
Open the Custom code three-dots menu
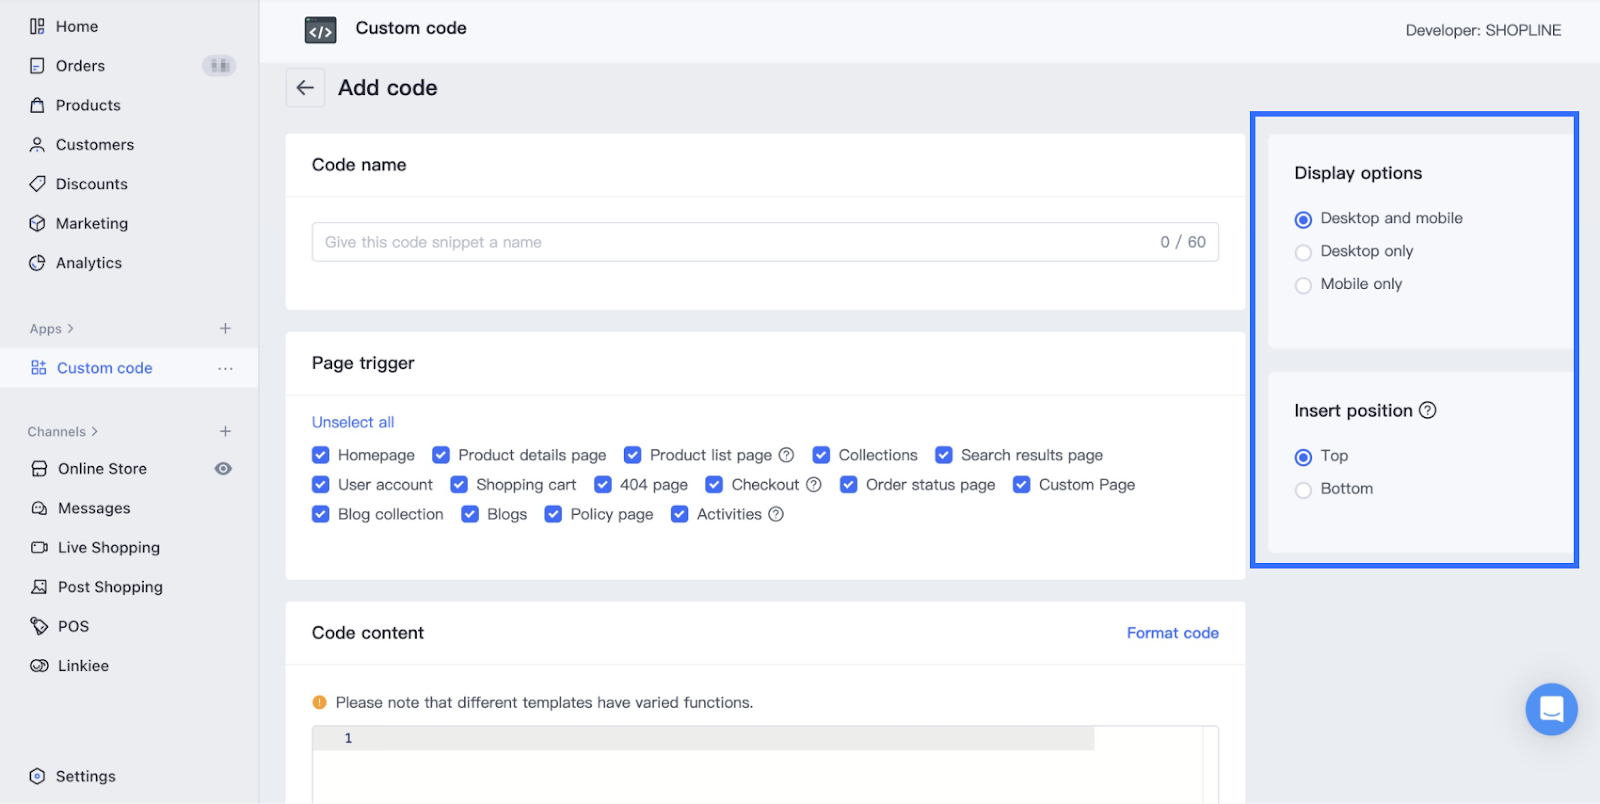pyautogui.click(x=225, y=368)
